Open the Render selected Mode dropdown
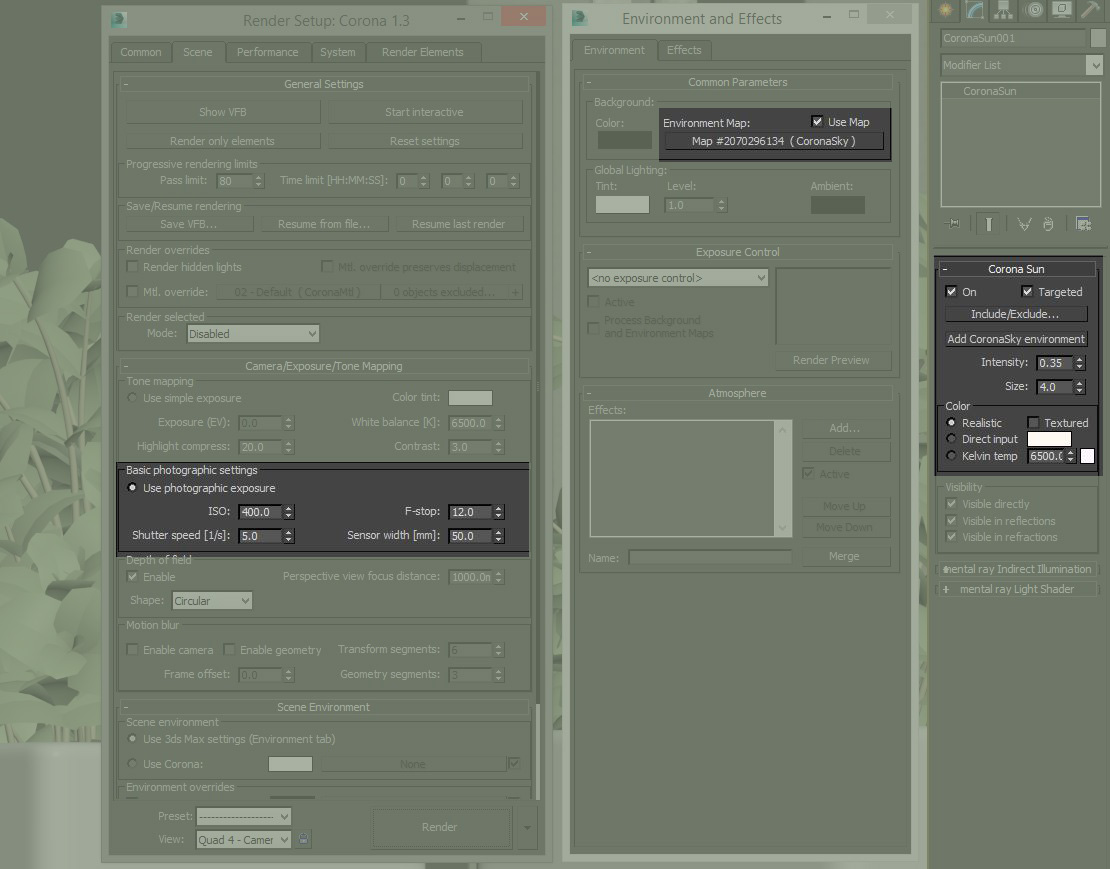Screen dimensions: 1110x869 (253, 334)
